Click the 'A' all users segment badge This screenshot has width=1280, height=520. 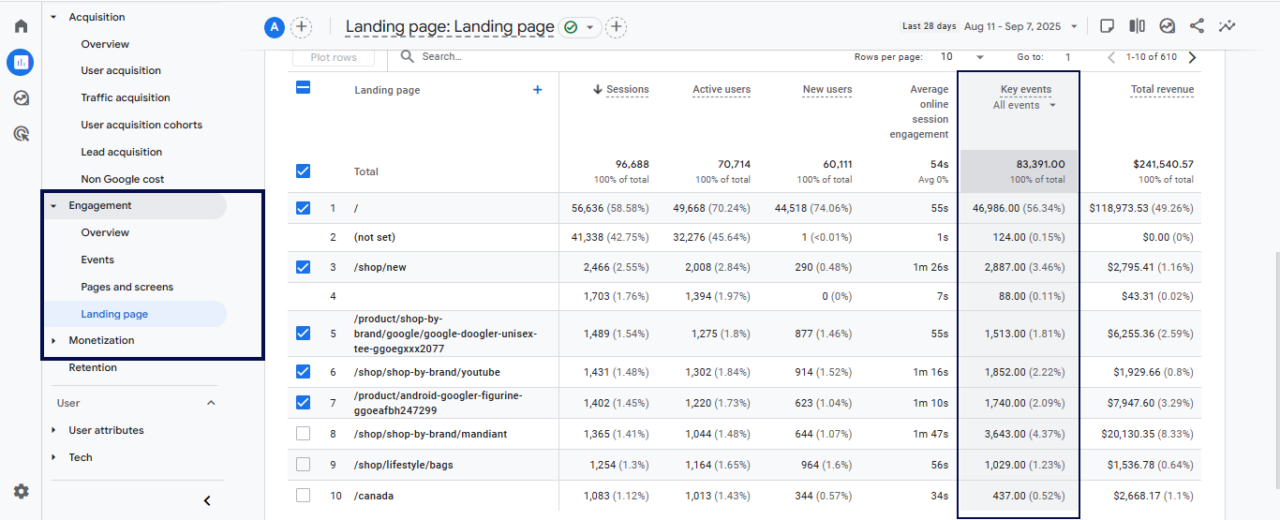click(x=275, y=27)
